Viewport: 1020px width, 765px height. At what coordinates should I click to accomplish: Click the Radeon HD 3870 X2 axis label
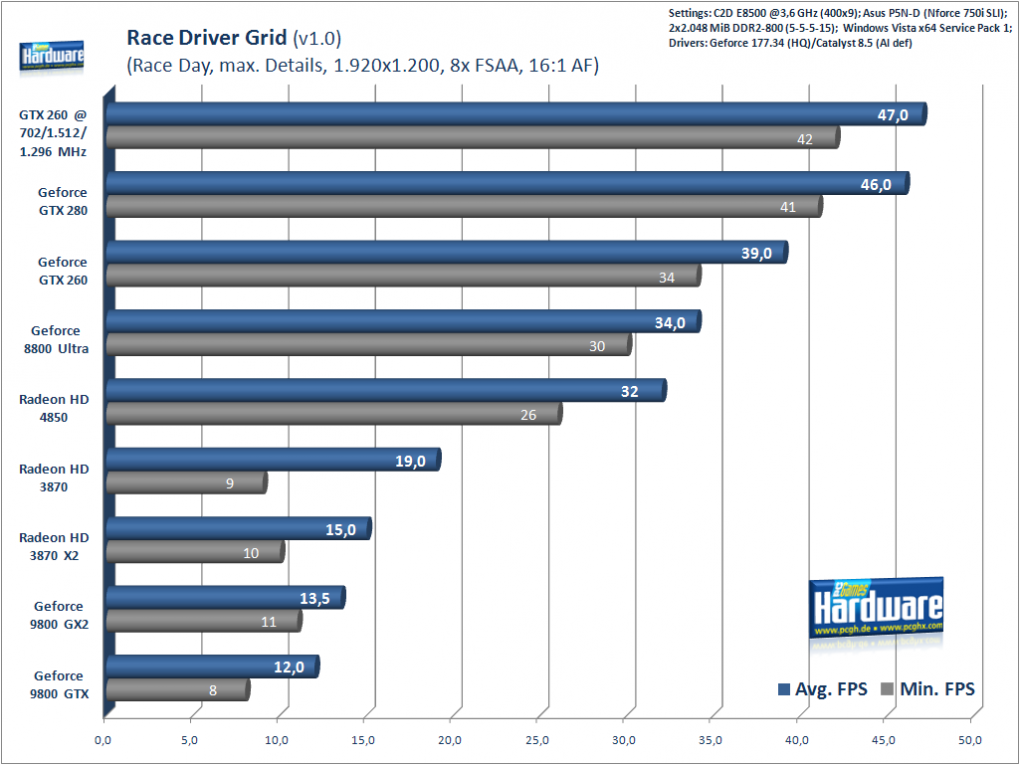pyautogui.click(x=53, y=546)
